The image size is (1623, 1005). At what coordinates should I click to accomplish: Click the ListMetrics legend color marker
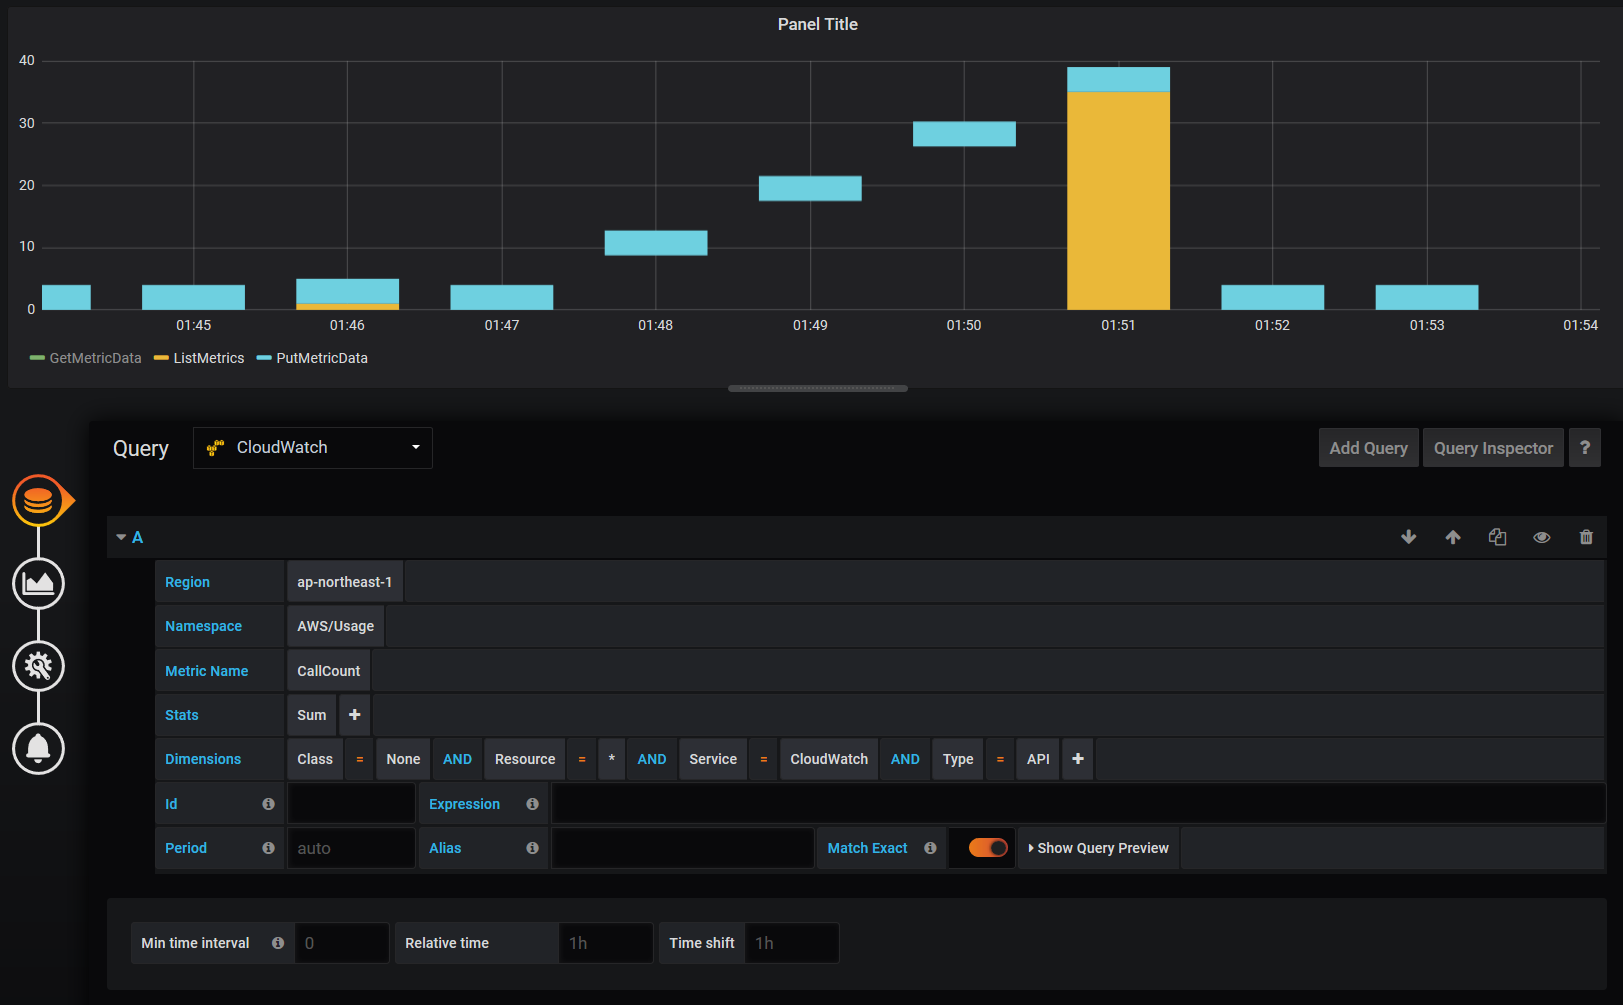click(161, 358)
